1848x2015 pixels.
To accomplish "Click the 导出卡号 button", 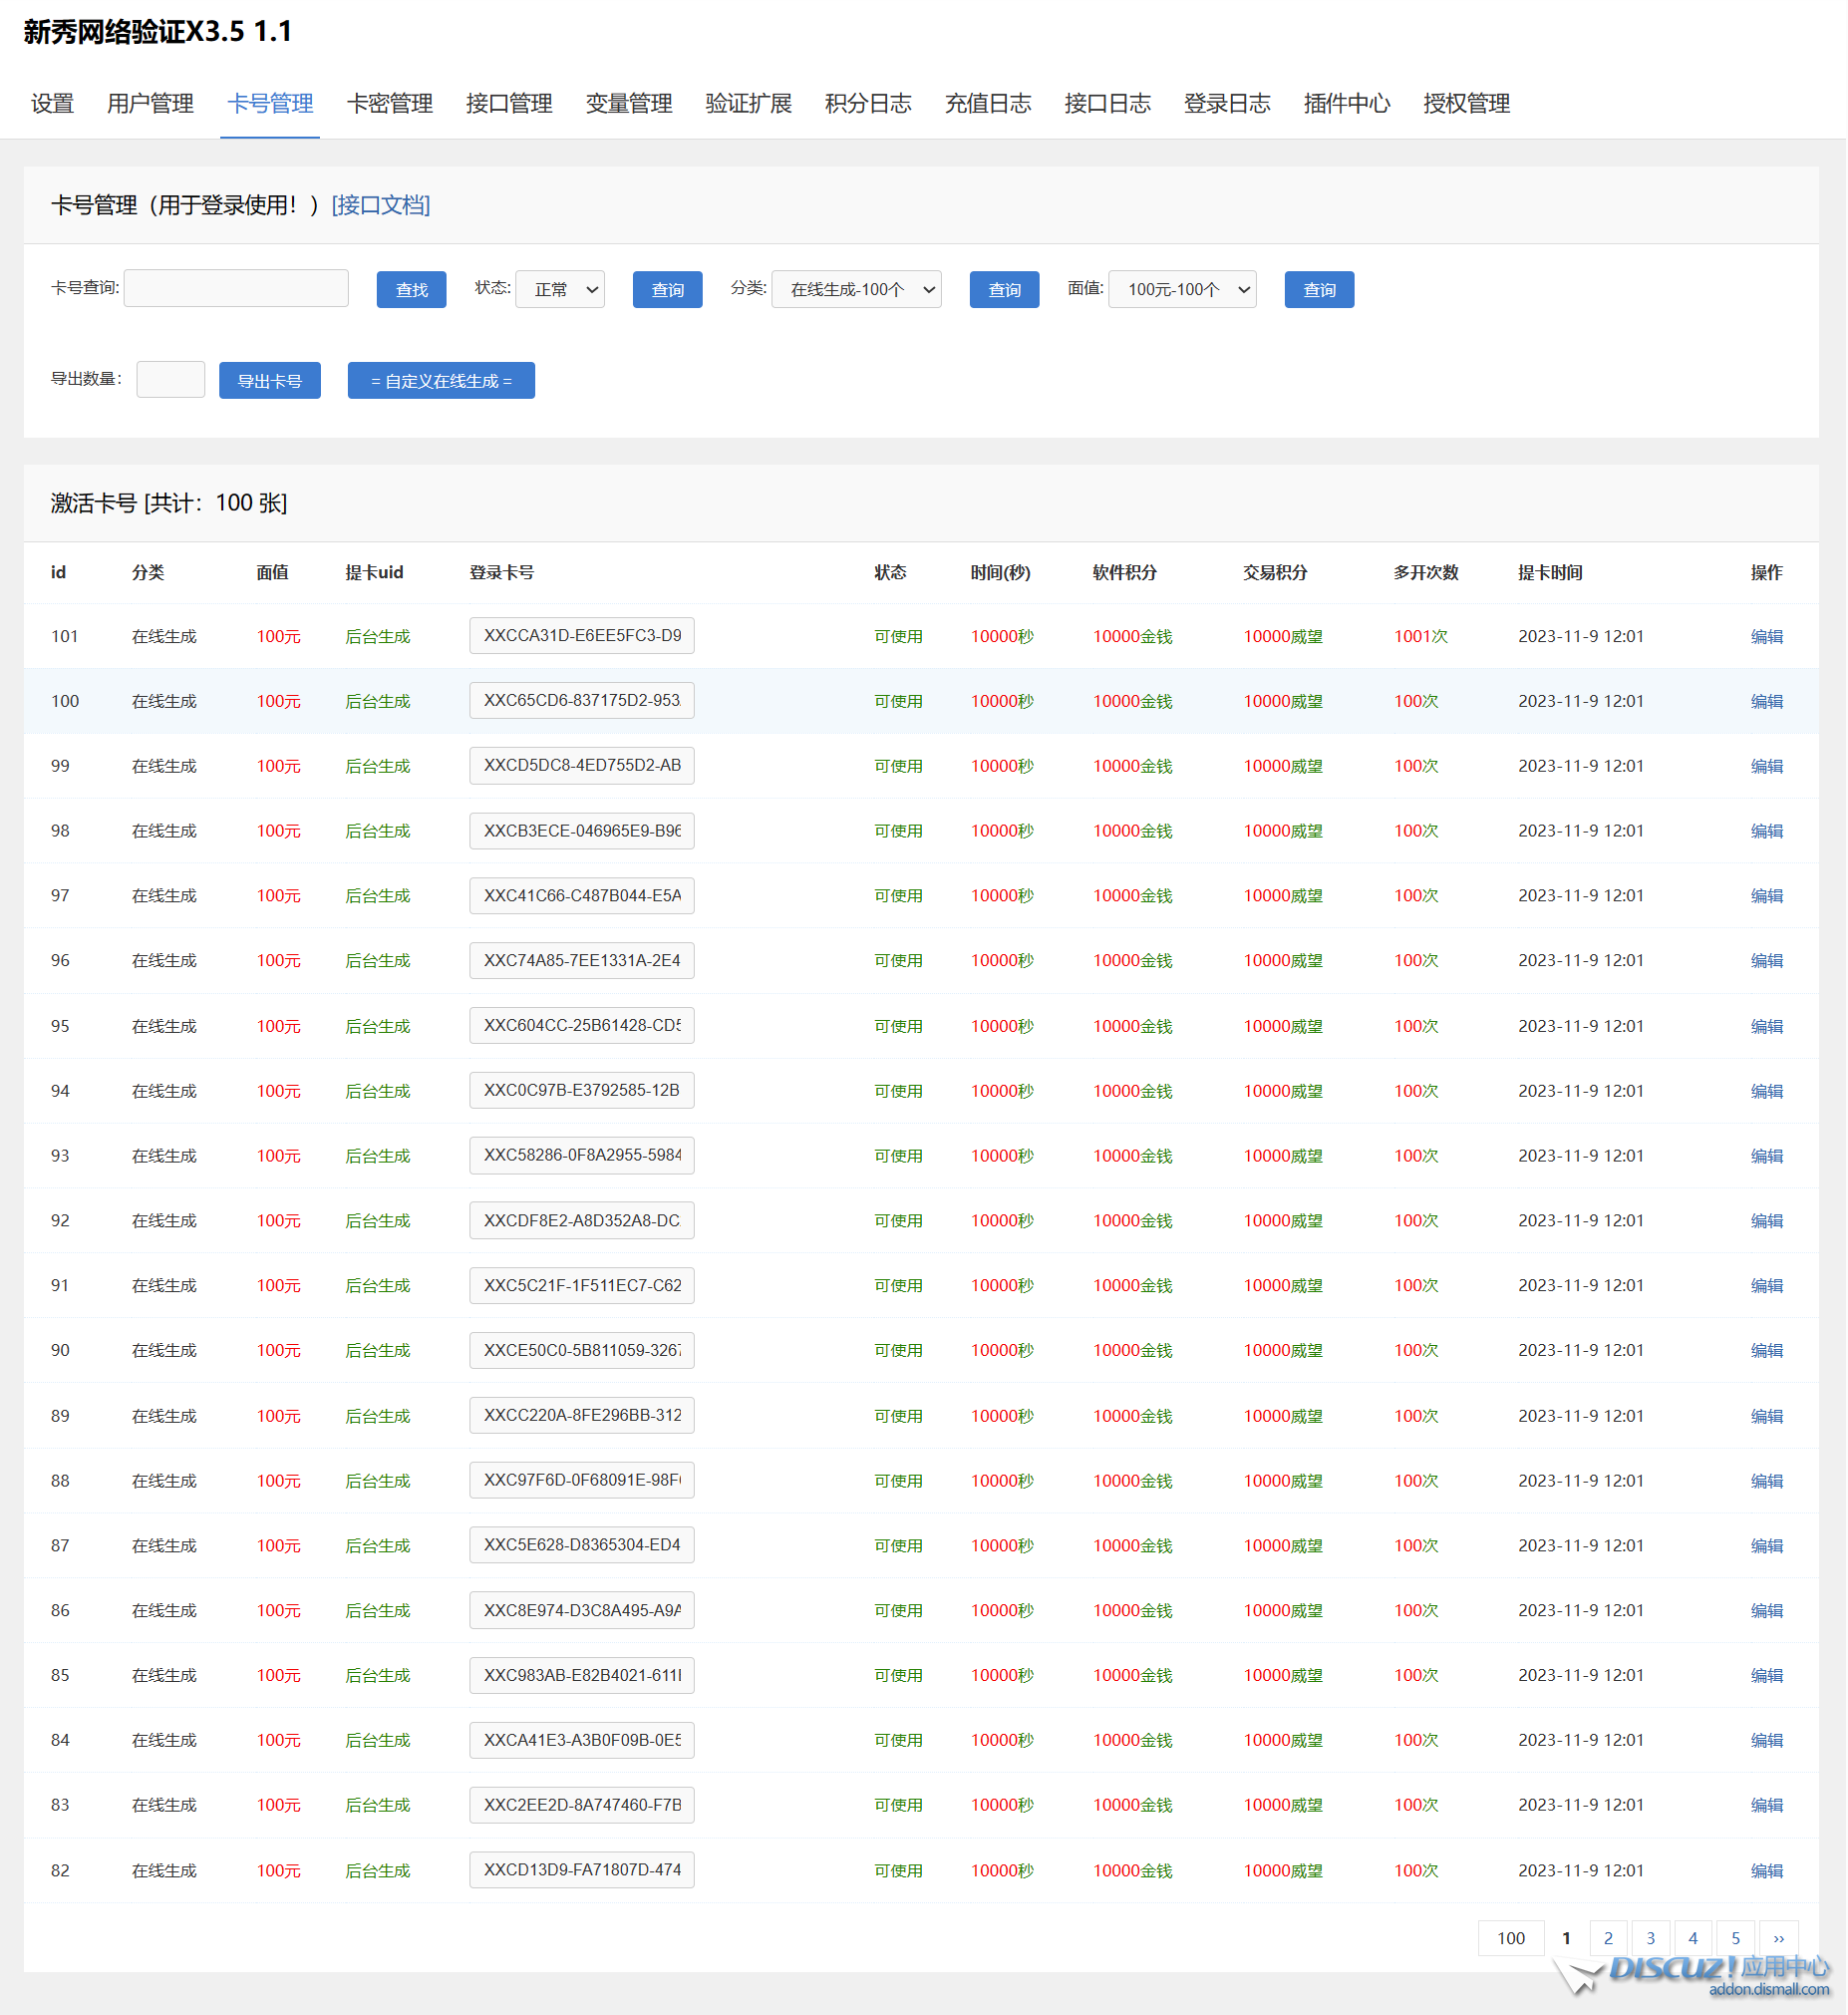I will click(270, 381).
